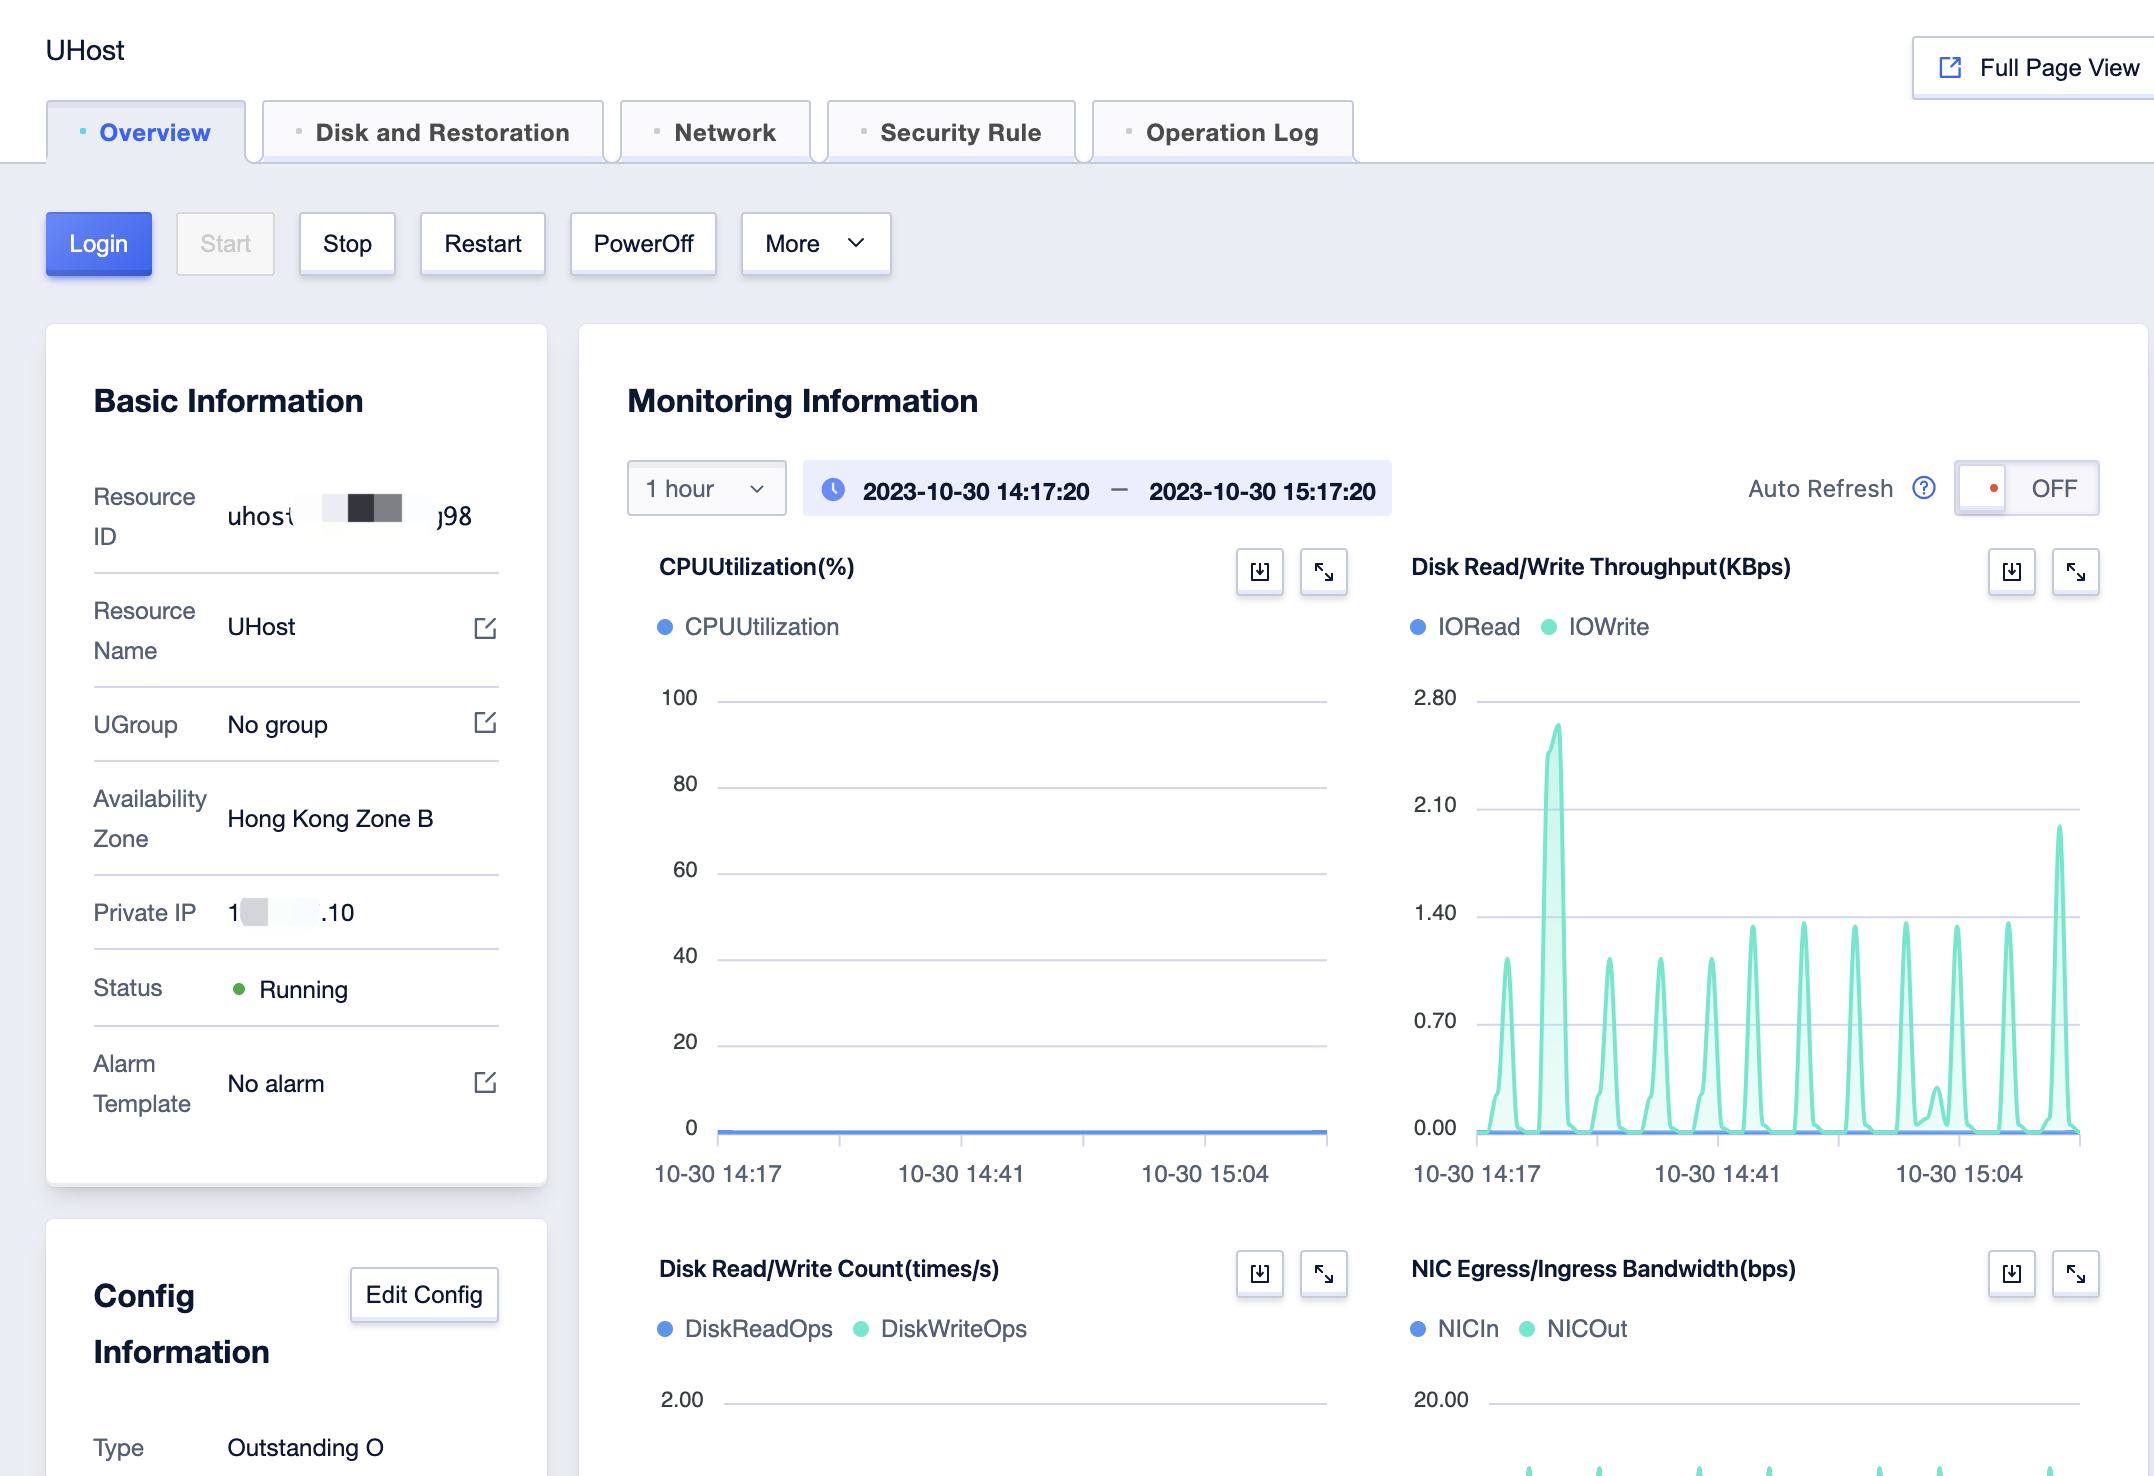Open Disk and Restoration tab
This screenshot has height=1476, width=2154.
click(433, 132)
